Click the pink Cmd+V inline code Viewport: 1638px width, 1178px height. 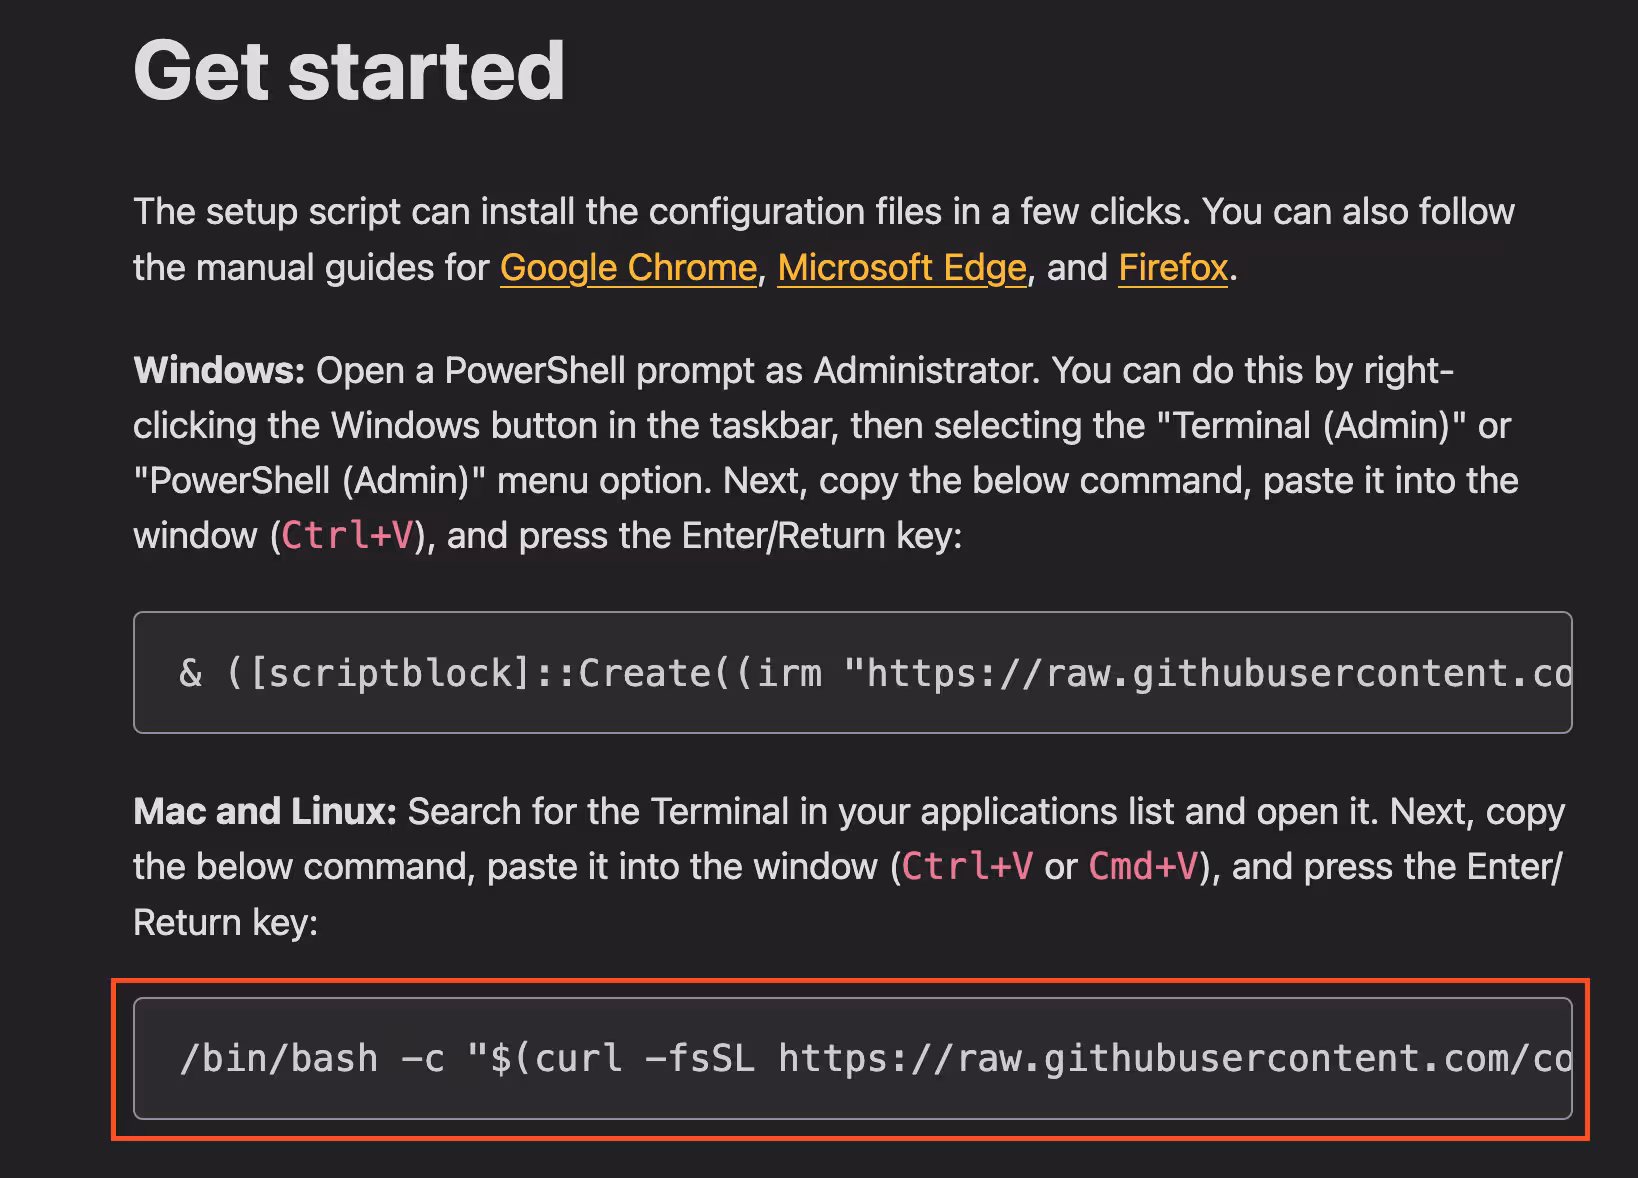pyautogui.click(x=1143, y=867)
